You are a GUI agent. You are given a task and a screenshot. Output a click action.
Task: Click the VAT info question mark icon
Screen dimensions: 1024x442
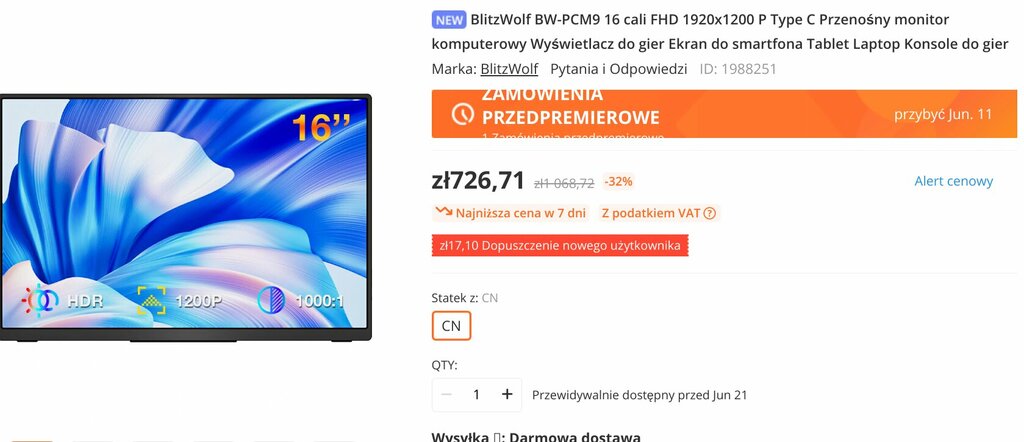(710, 213)
